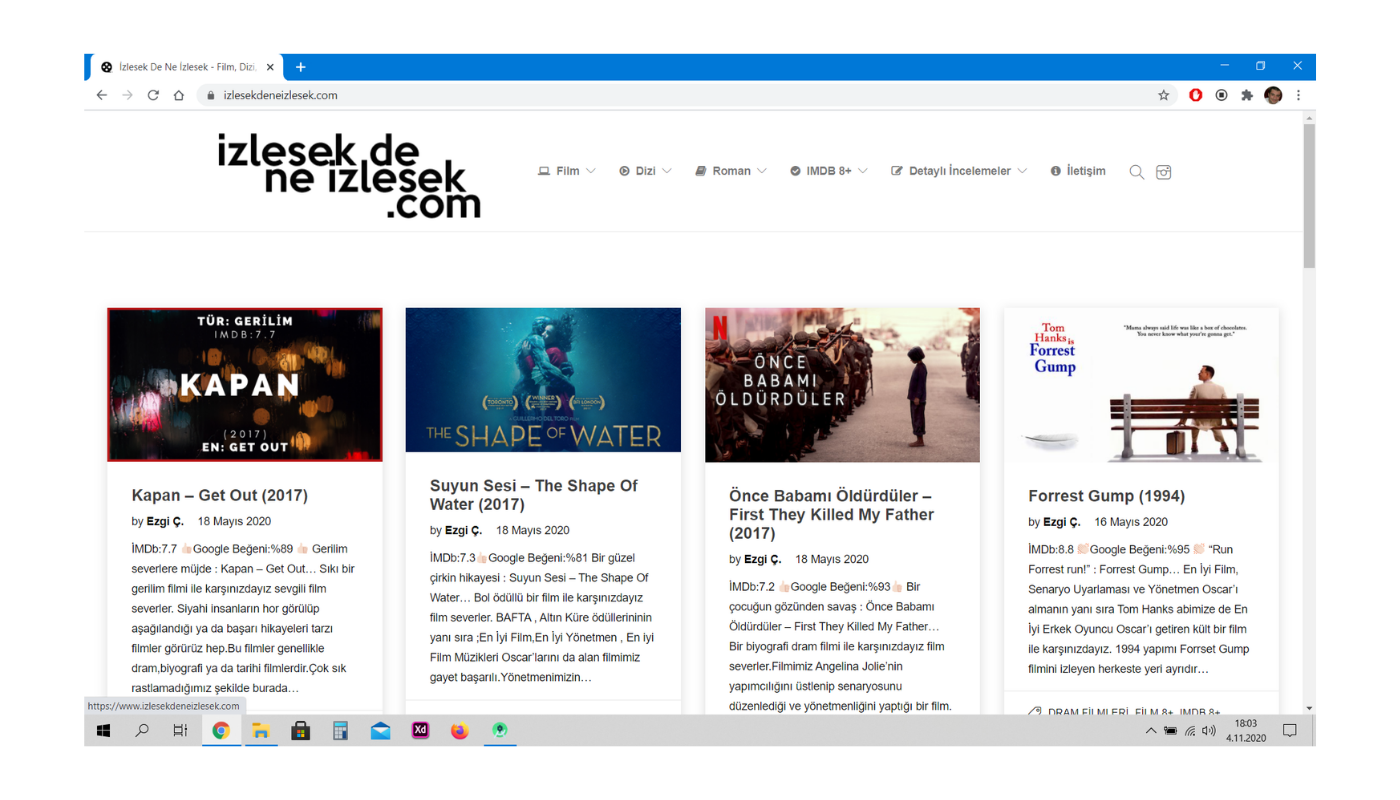
Task: Click the scrollbar down arrow
Action: [x=1309, y=708]
